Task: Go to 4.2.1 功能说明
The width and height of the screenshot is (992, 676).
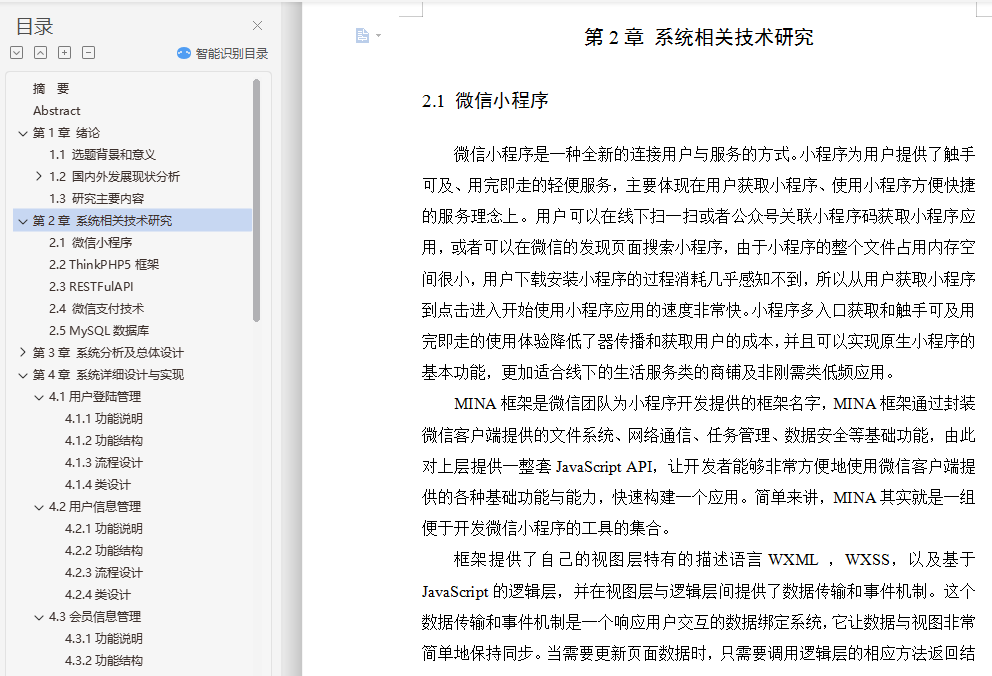Action: (104, 529)
